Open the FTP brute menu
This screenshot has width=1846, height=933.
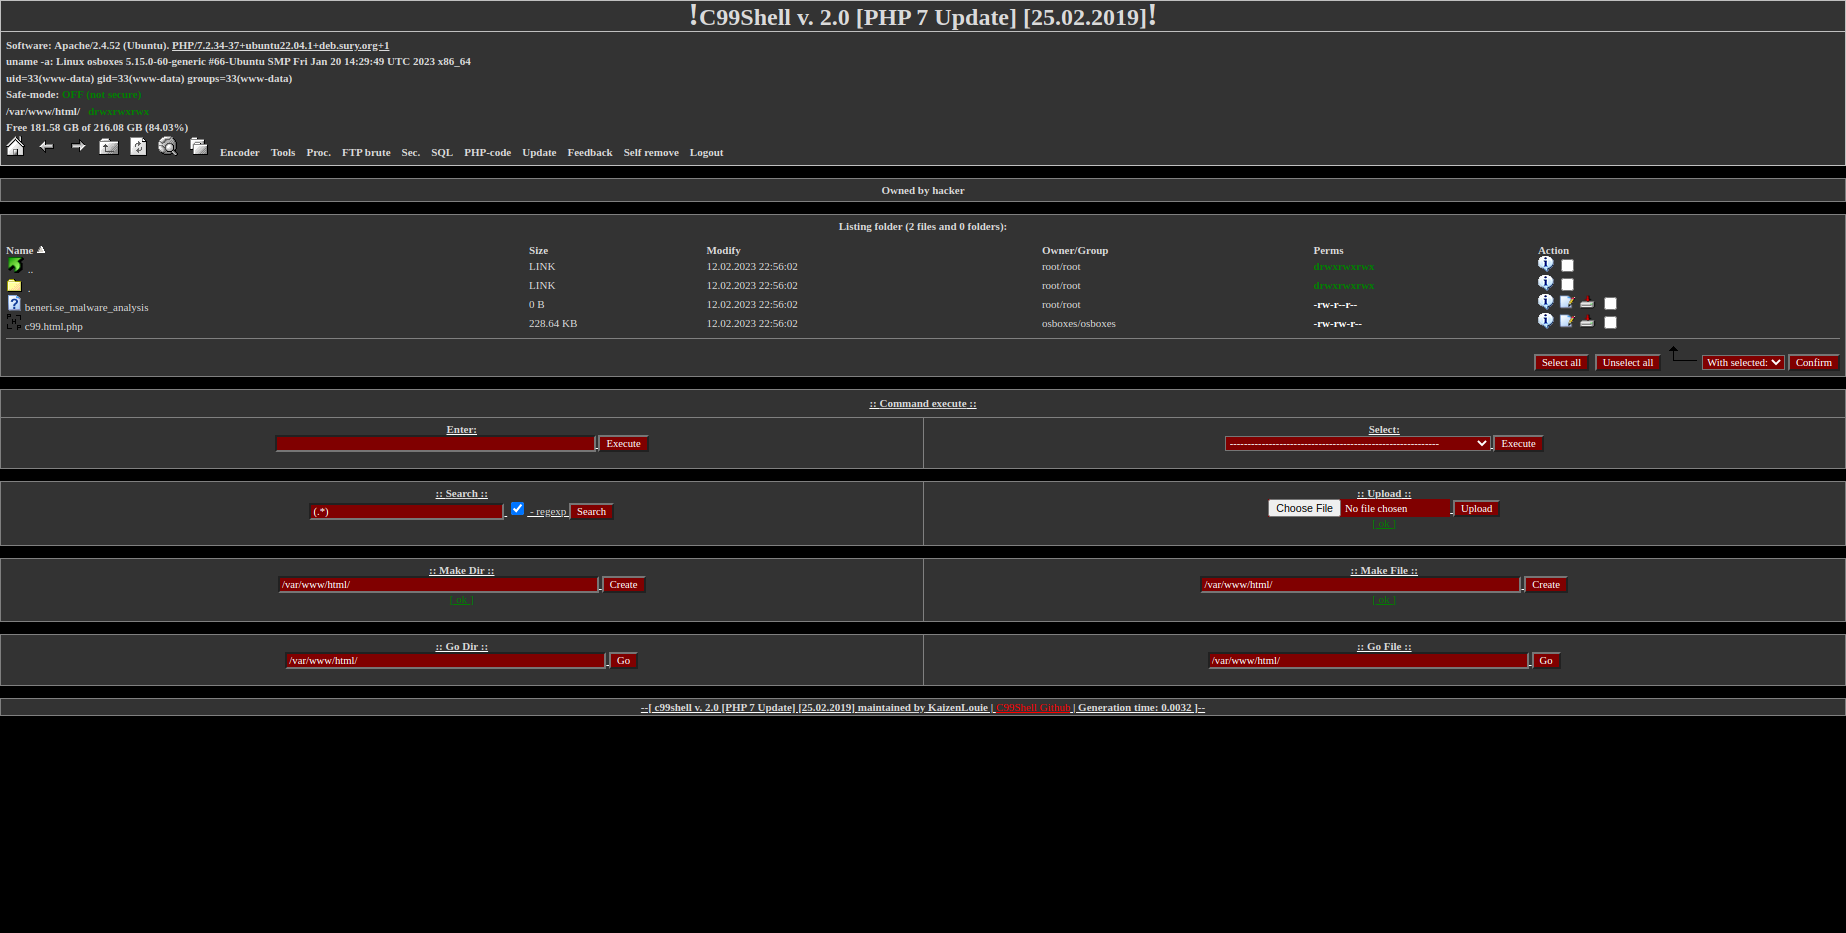click(366, 153)
